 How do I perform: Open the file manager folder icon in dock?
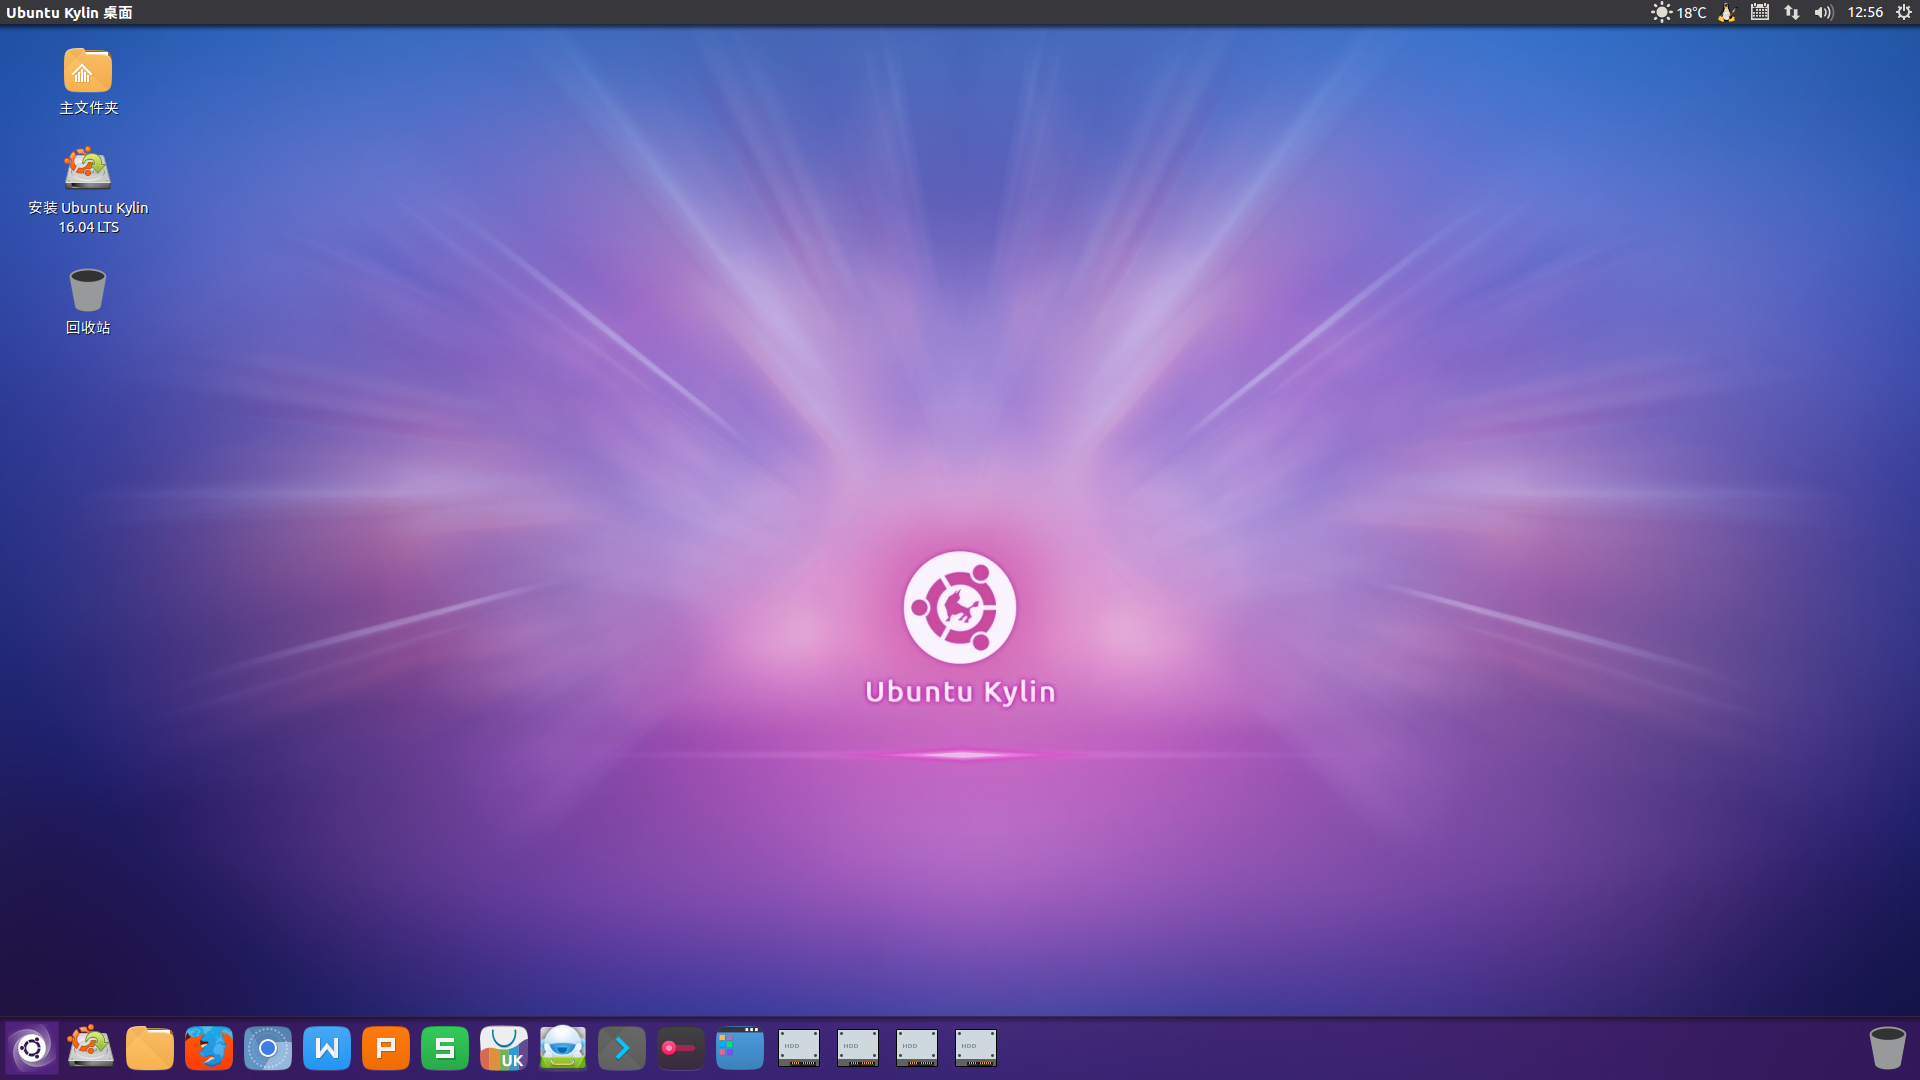[150, 1047]
